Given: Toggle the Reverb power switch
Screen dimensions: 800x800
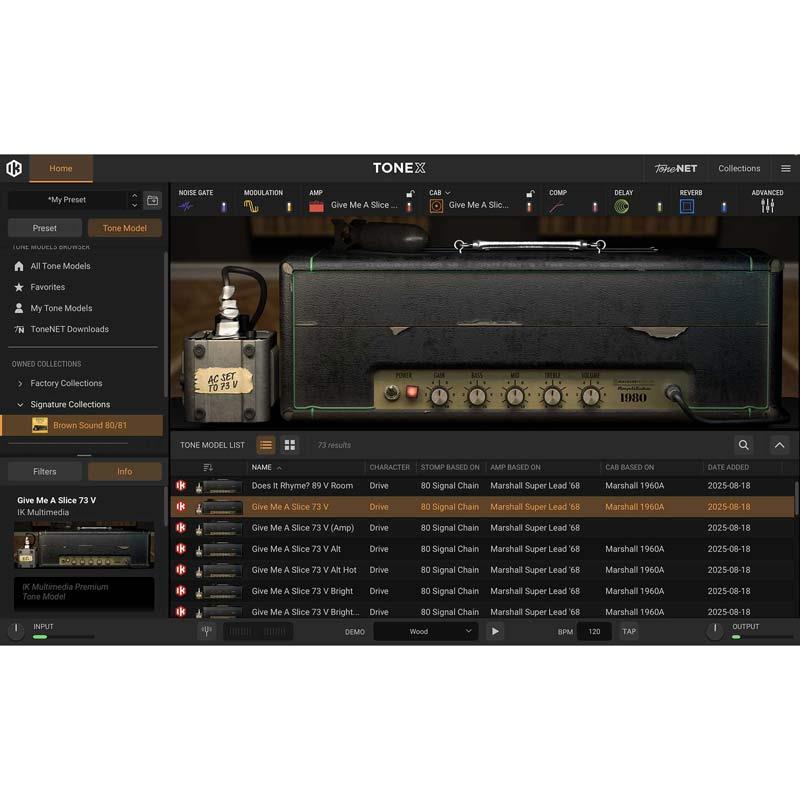Looking at the screenshot, I should 724,207.
